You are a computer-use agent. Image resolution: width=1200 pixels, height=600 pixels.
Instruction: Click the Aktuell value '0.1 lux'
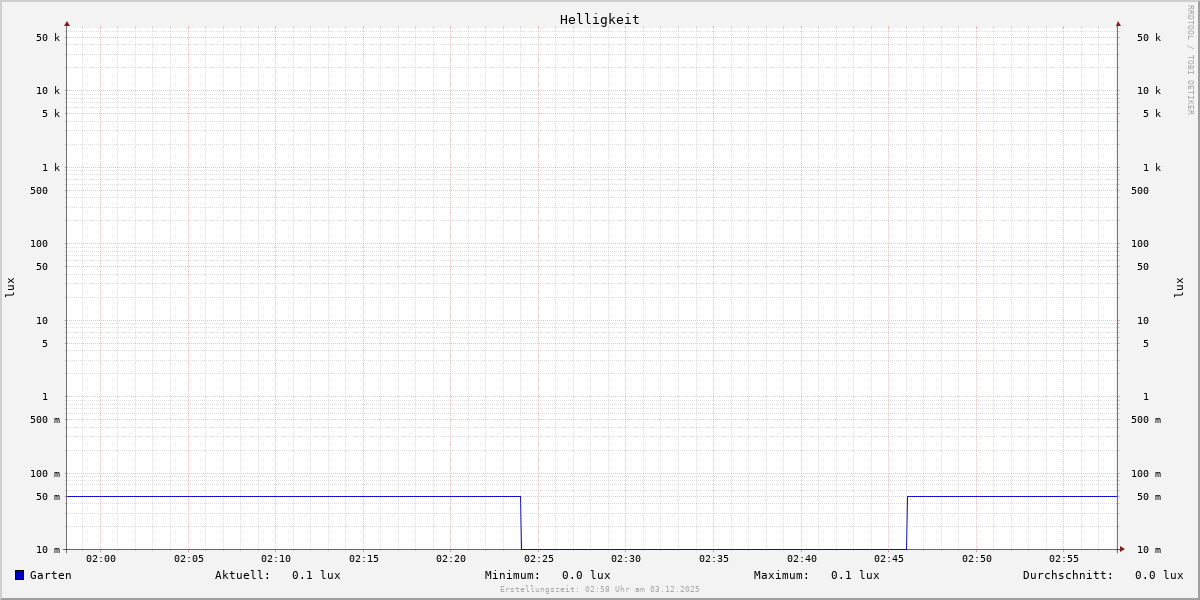tap(316, 575)
